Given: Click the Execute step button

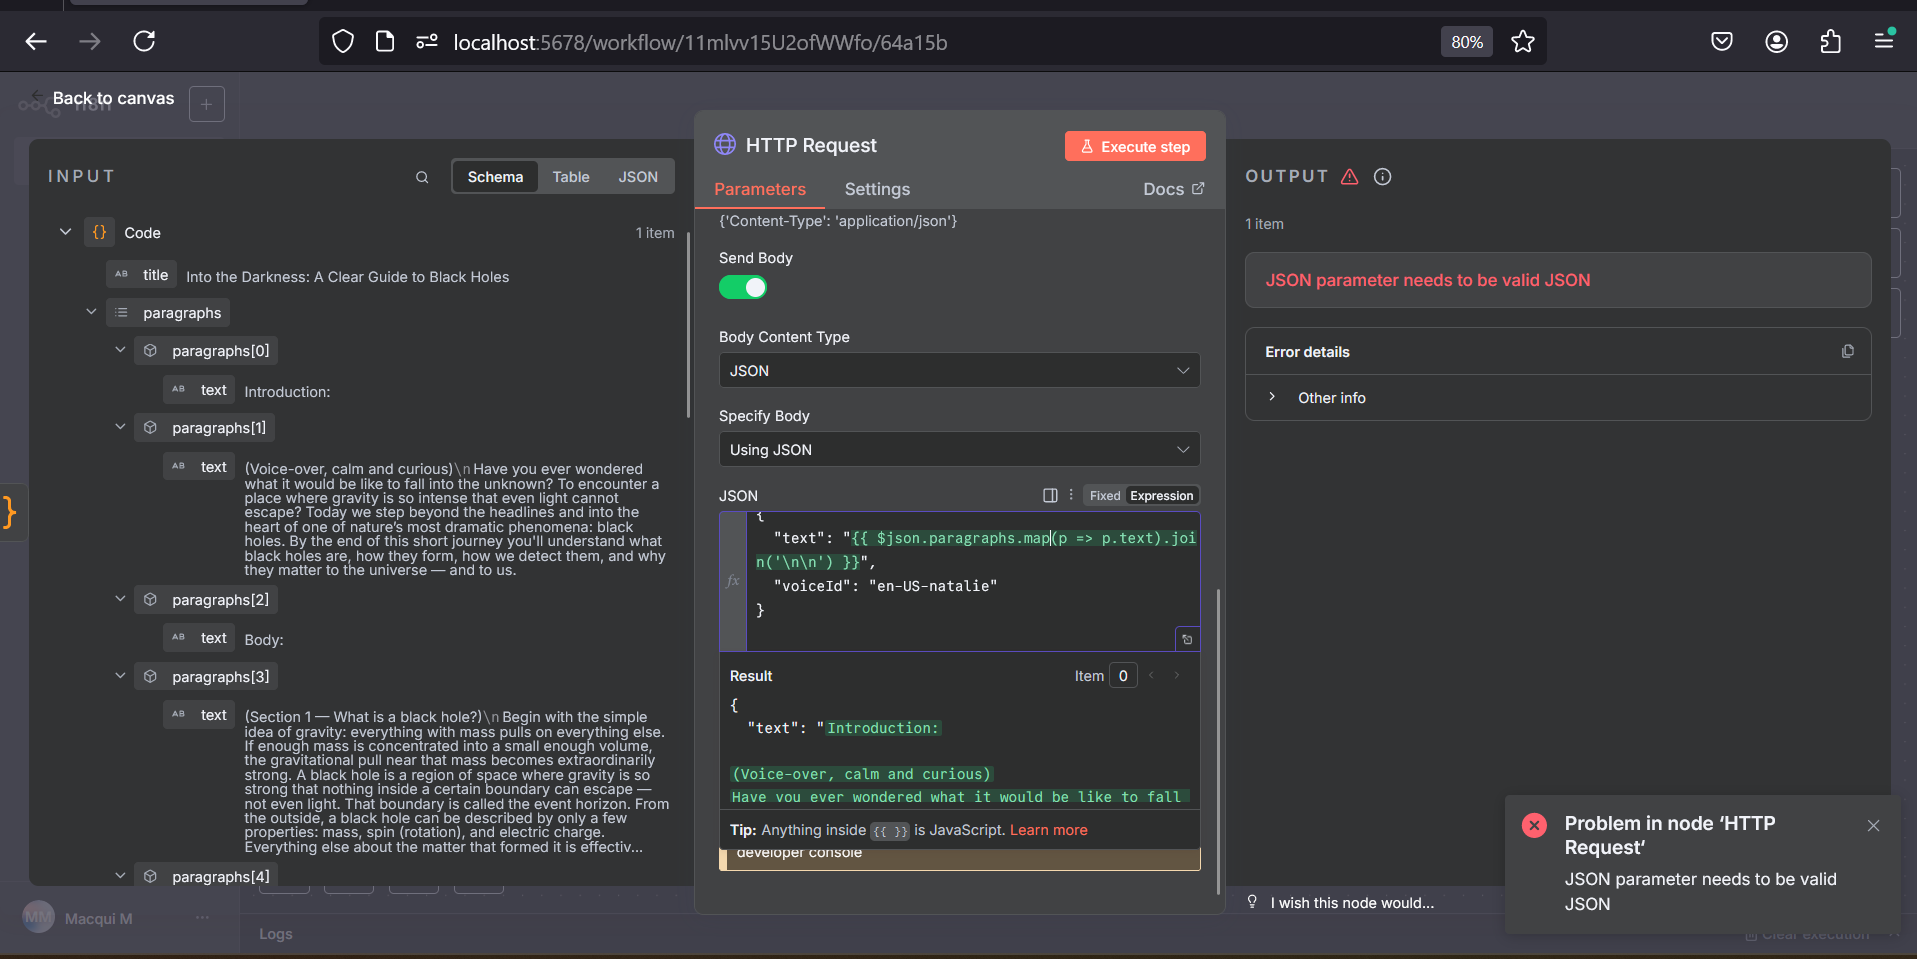Looking at the screenshot, I should pos(1135,146).
